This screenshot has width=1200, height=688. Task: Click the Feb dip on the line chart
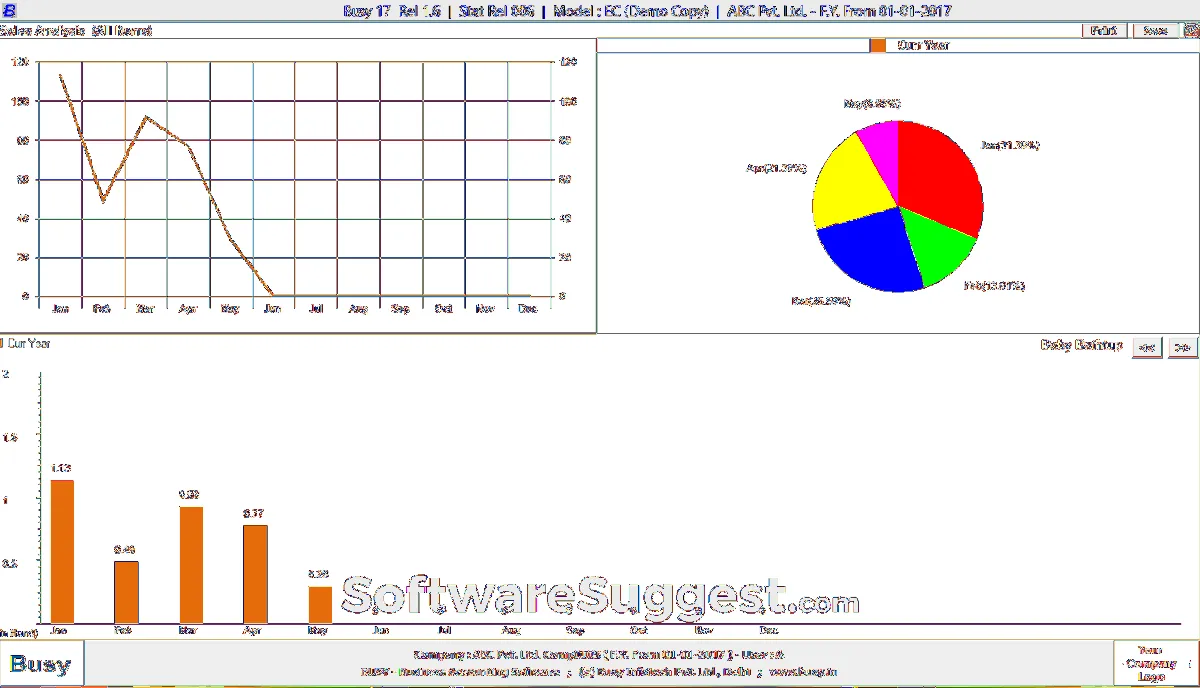103,201
